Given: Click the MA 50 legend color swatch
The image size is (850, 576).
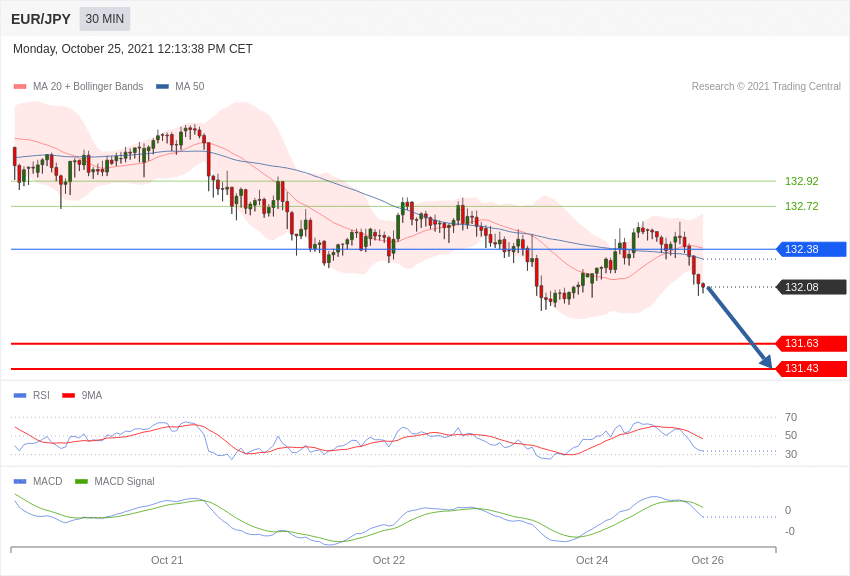Looking at the screenshot, I should tap(162, 87).
